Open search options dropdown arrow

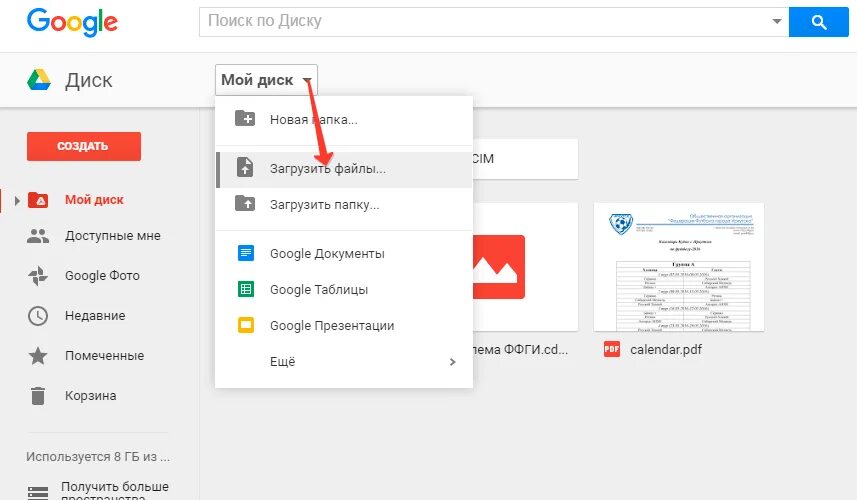click(776, 21)
